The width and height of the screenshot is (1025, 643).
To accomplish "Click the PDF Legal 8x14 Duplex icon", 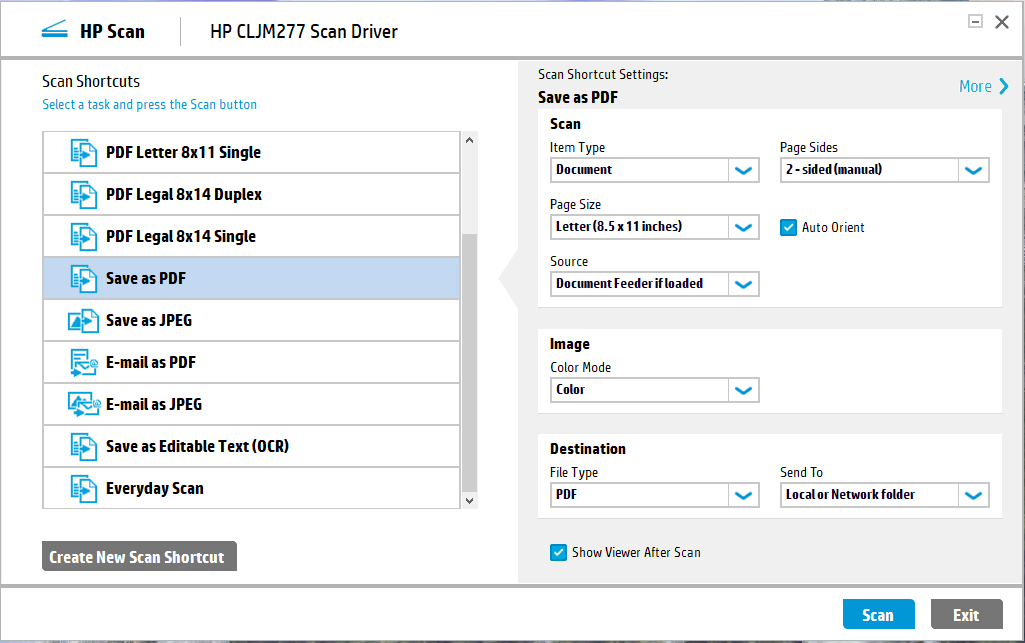I will (84, 195).
